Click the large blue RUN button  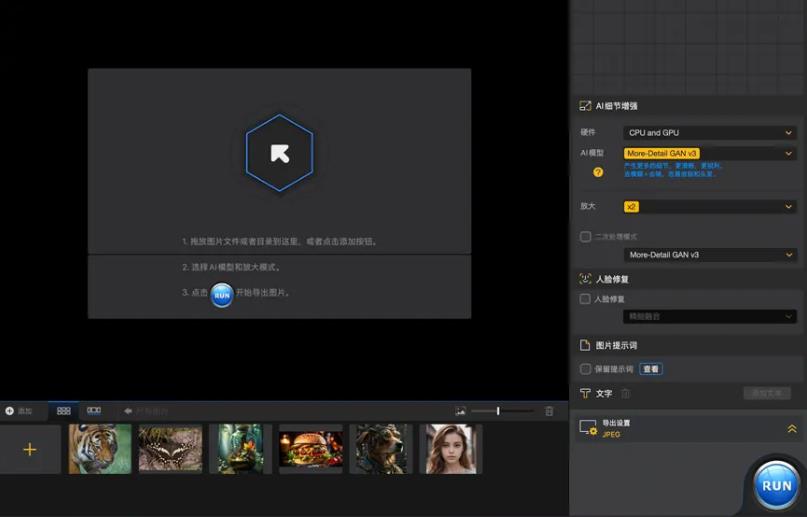click(776, 485)
